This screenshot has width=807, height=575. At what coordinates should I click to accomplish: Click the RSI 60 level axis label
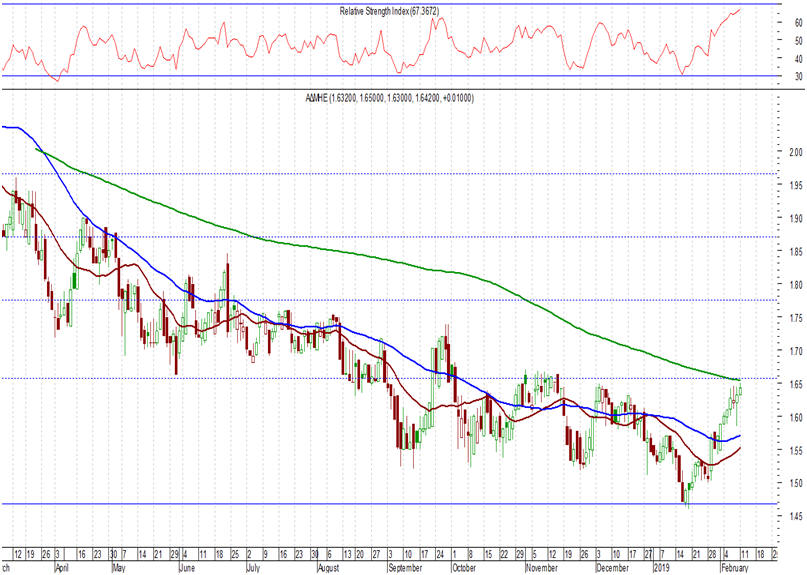point(771,41)
